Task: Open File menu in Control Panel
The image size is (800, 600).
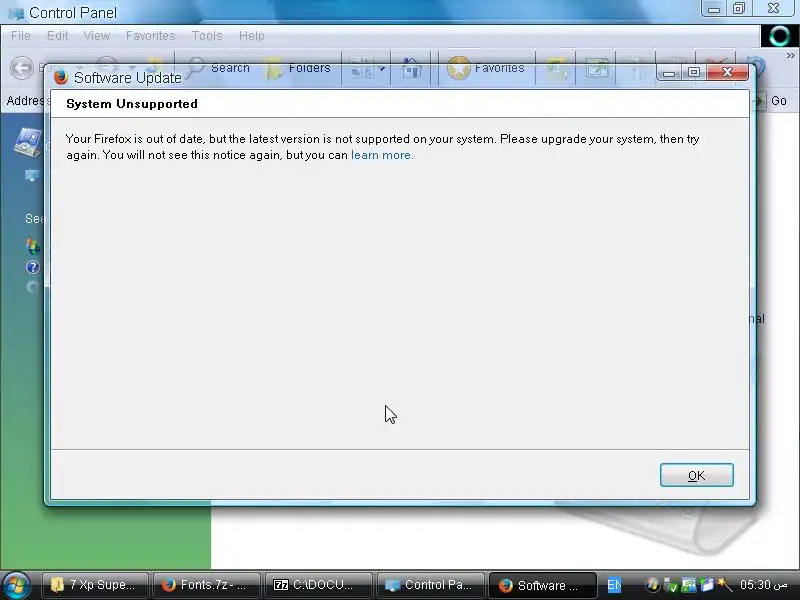Action: click(x=21, y=36)
